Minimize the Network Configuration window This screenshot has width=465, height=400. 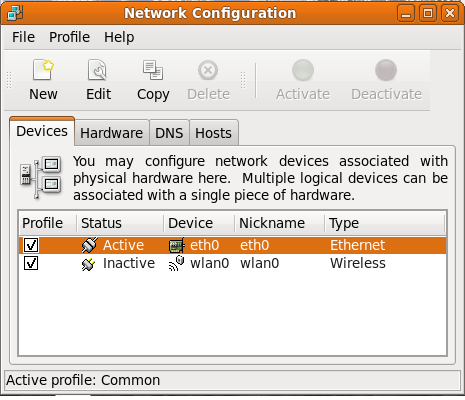click(406, 13)
